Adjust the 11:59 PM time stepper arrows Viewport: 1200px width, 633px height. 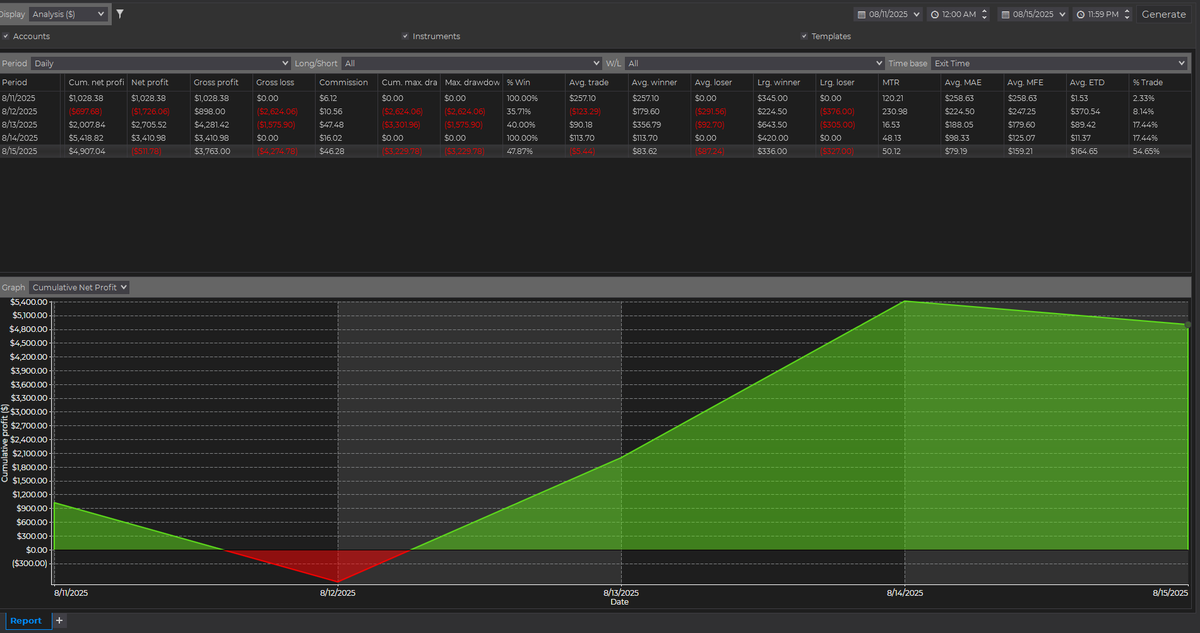pyautogui.click(x=1129, y=14)
